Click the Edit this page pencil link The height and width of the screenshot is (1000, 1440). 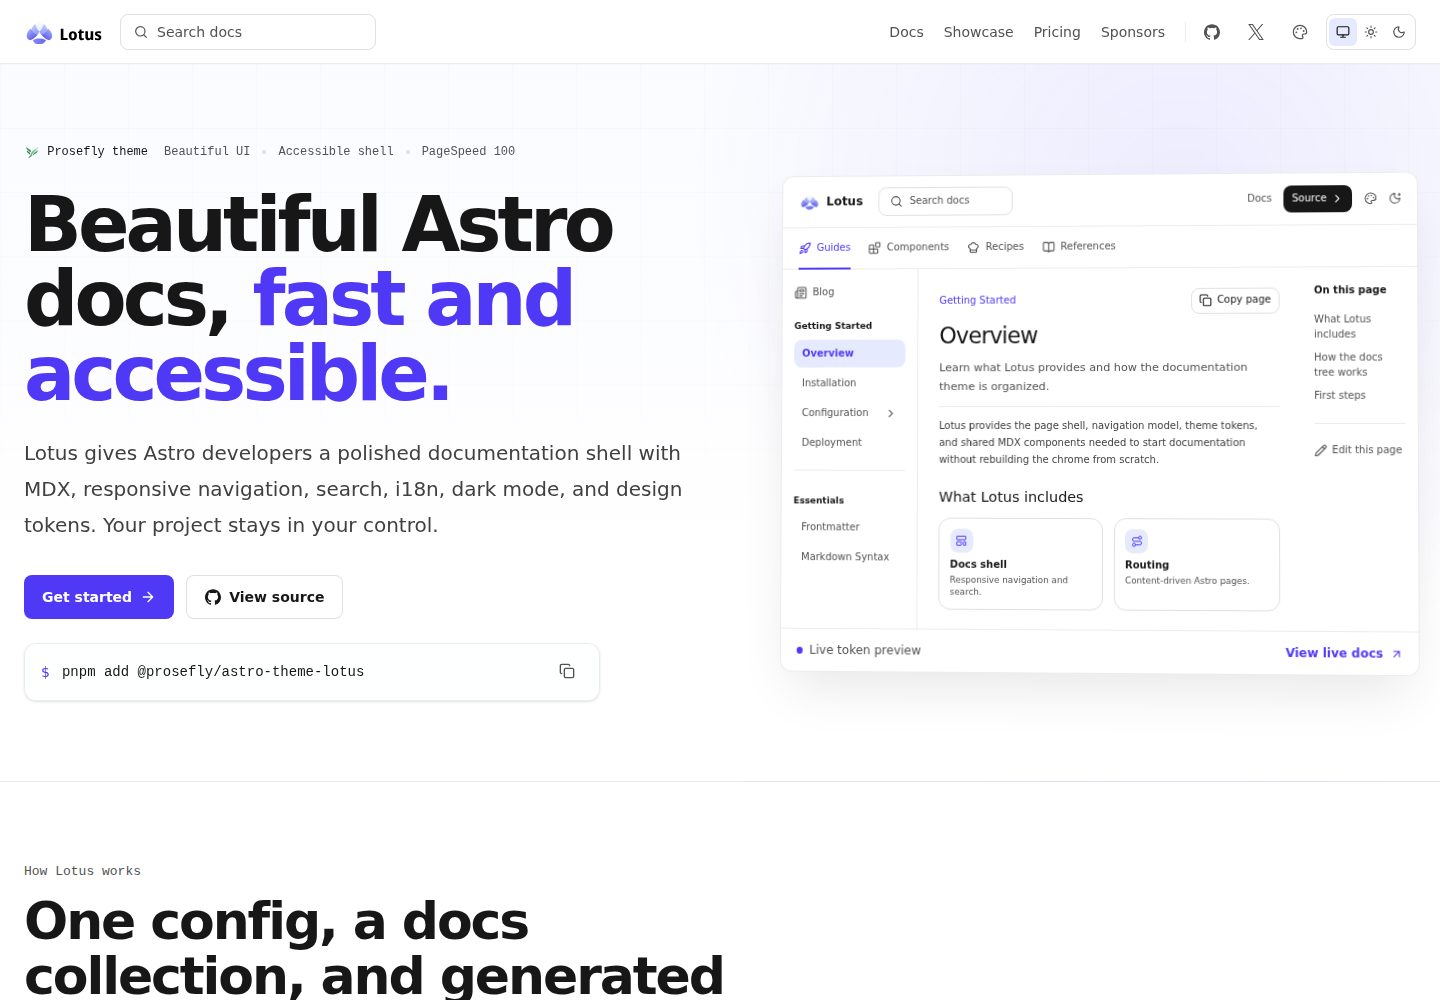tap(1358, 450)
